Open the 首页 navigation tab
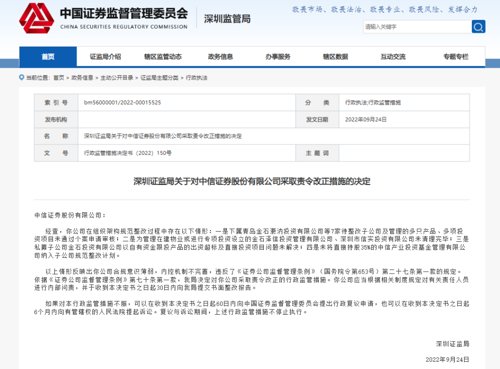 [x=48, y=57]
